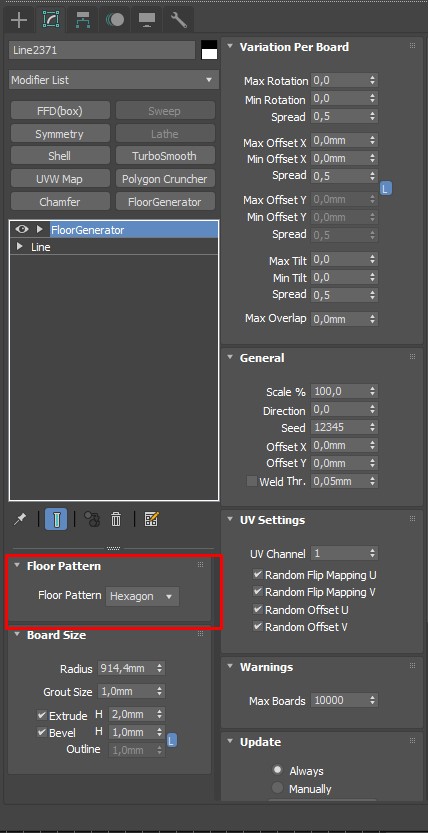The height and width of the screenshot is (833, 428).
Task: Click the Pin Stack icon
Action: [x=20, y=519]
